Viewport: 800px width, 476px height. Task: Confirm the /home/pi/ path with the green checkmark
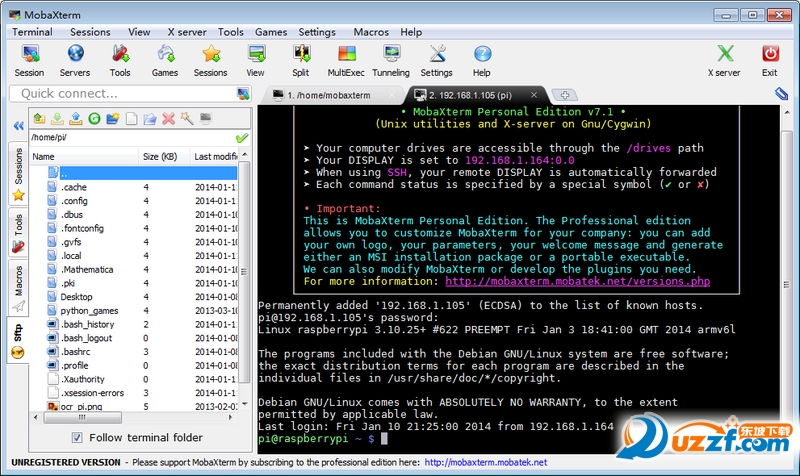pos(241,138)
